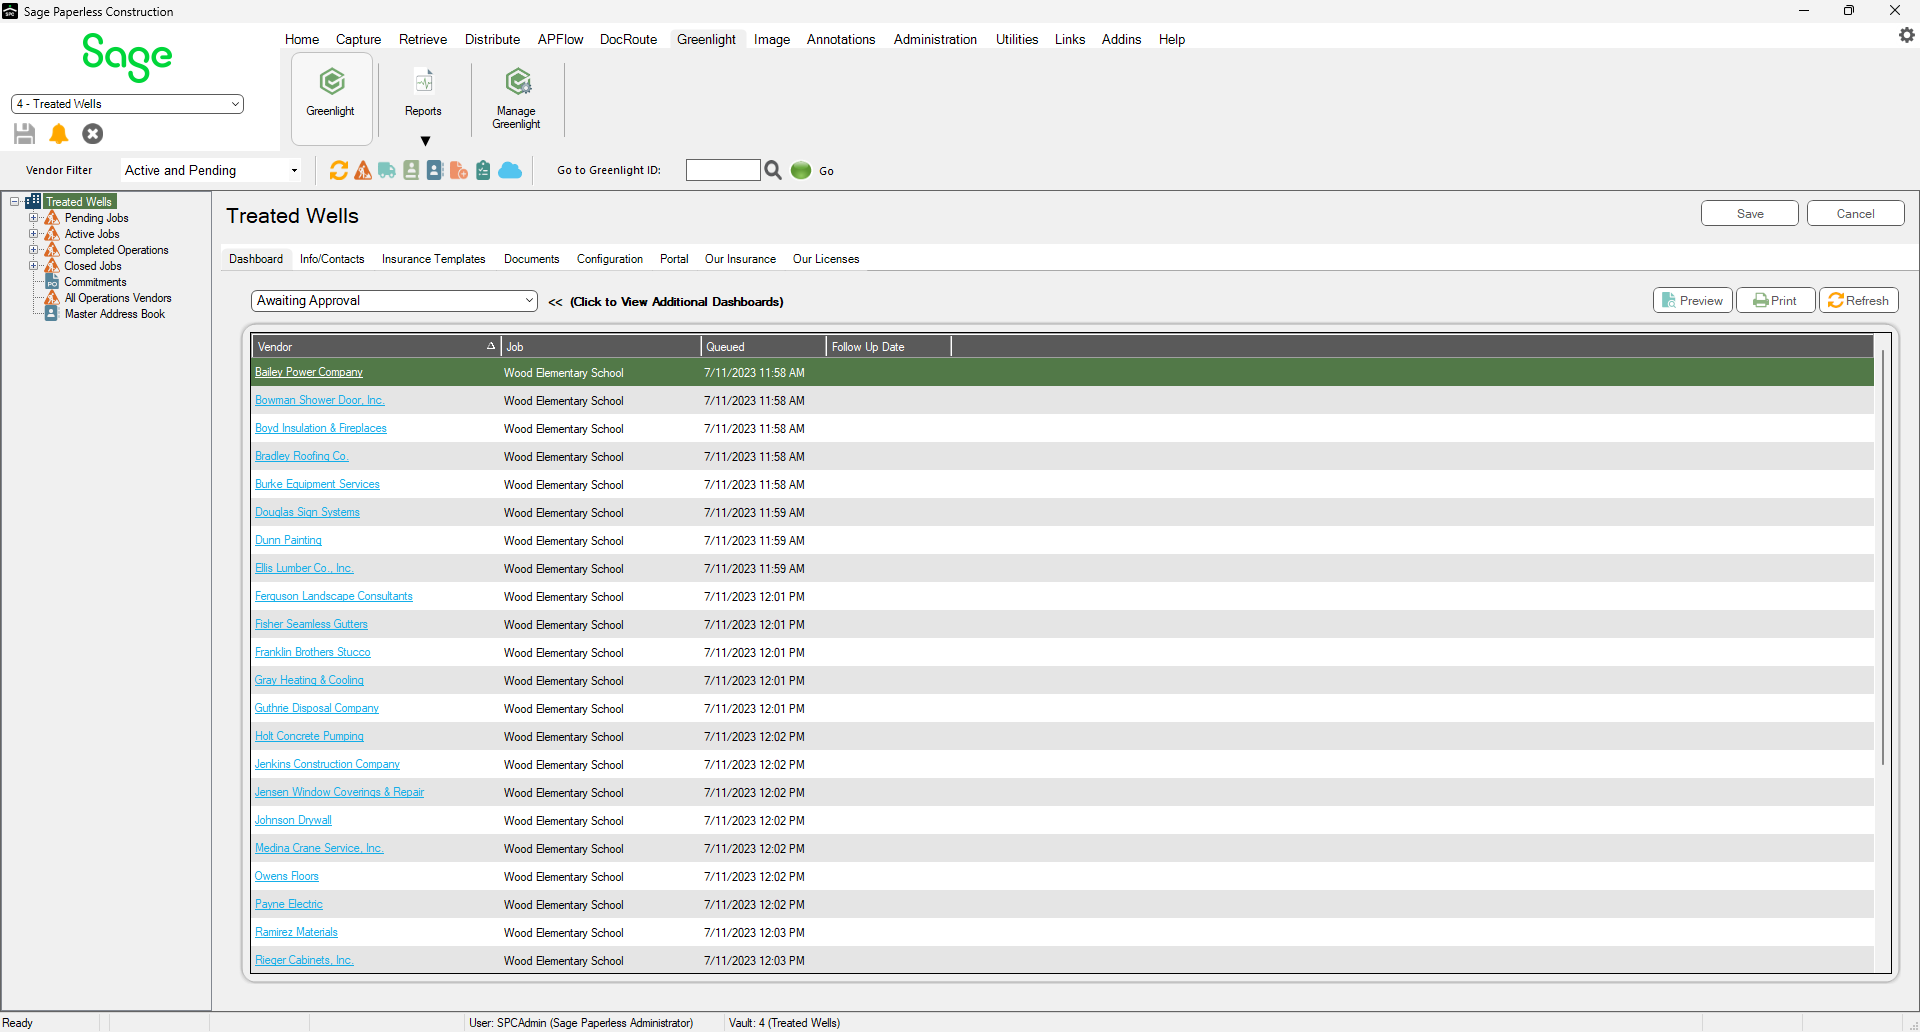Click the blue address book icon in the toolbar
The height and width of the screenshot is (1032, 1920).
pos(435,171)
